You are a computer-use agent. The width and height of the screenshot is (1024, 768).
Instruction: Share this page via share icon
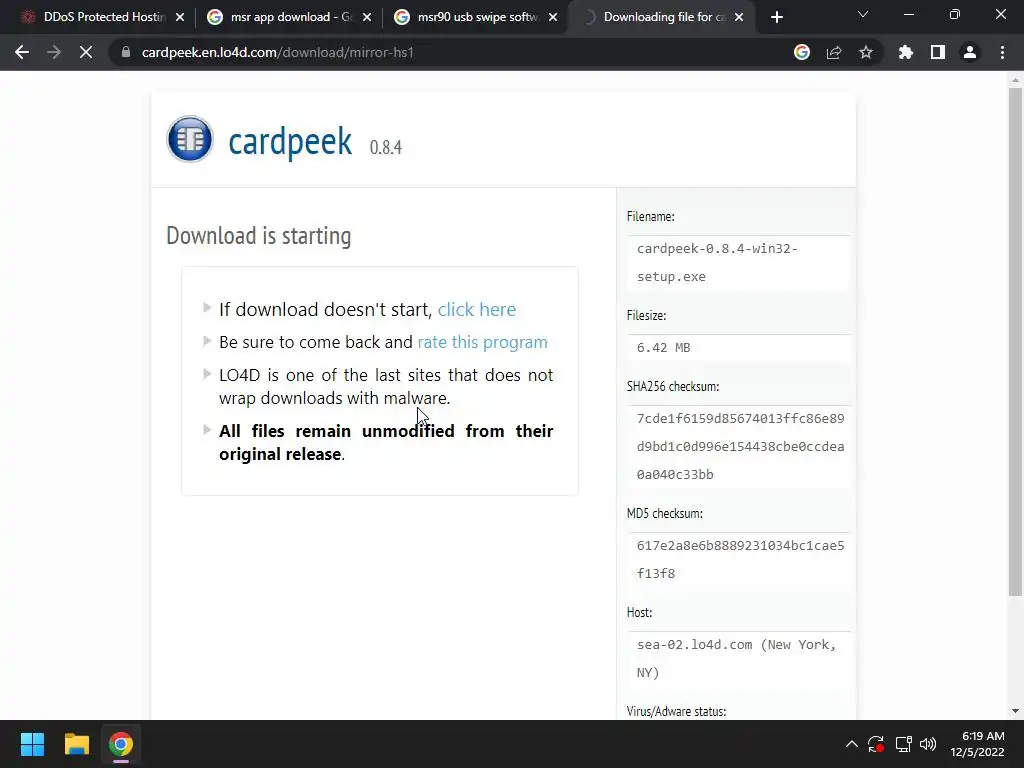pos(834,52)
